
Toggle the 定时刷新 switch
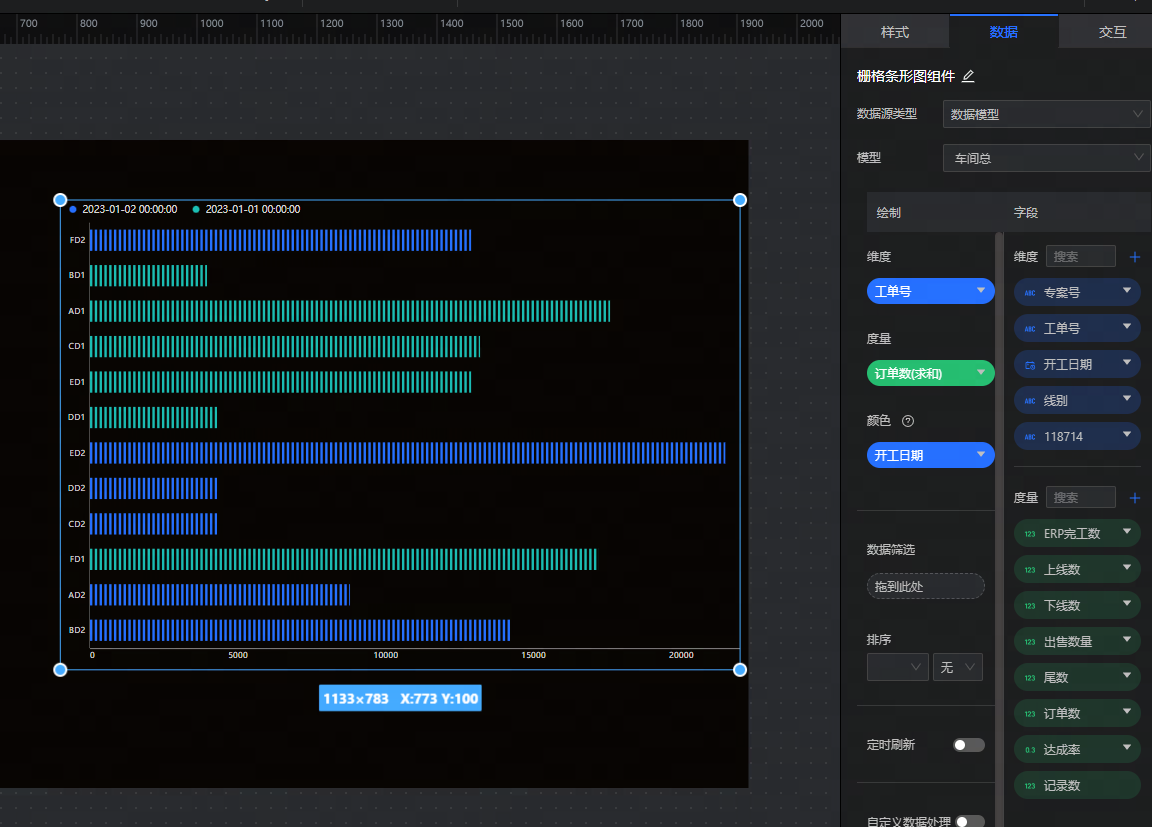click(968, 745)
